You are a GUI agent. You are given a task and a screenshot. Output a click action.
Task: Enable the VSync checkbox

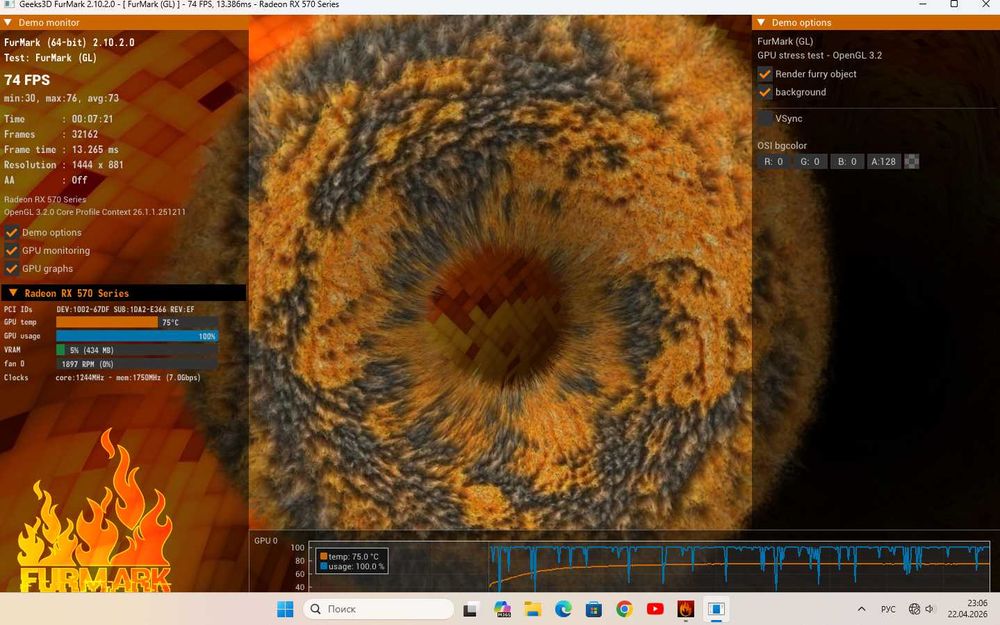(x=765, y=118)
